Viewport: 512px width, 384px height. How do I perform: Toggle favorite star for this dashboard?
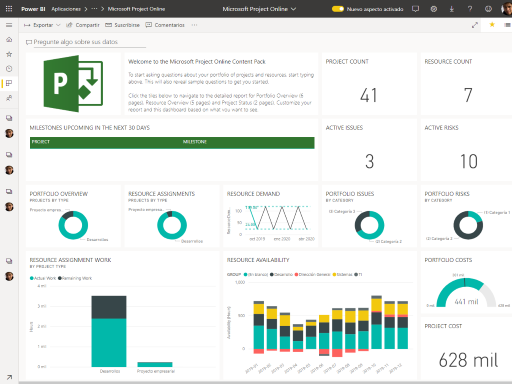492,24
